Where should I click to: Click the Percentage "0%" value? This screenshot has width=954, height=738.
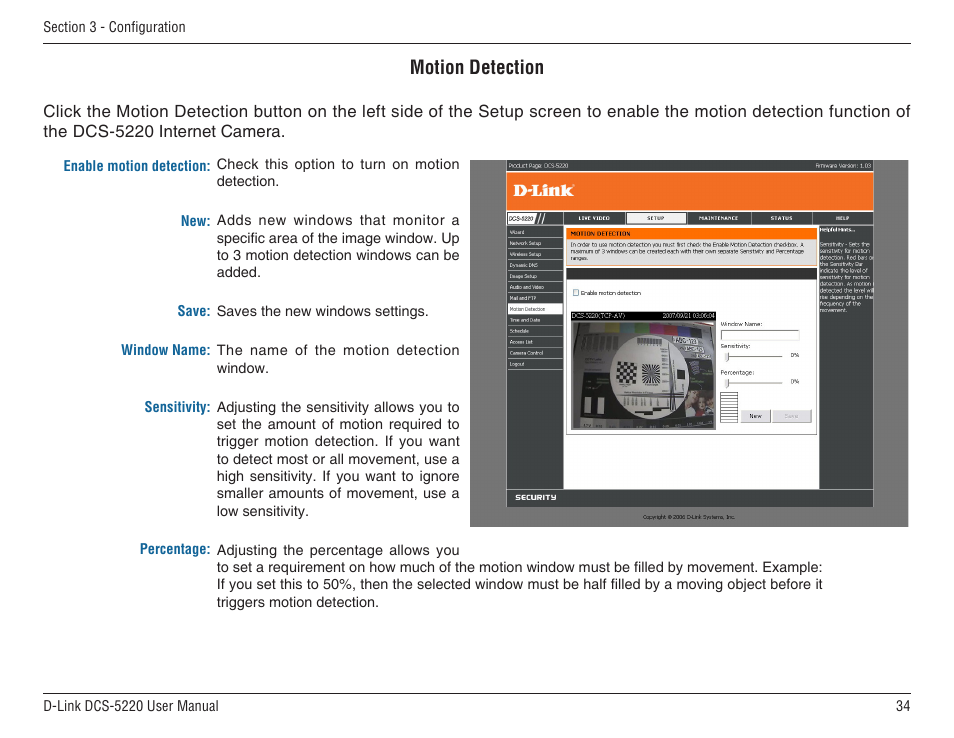tap(795, 381)
